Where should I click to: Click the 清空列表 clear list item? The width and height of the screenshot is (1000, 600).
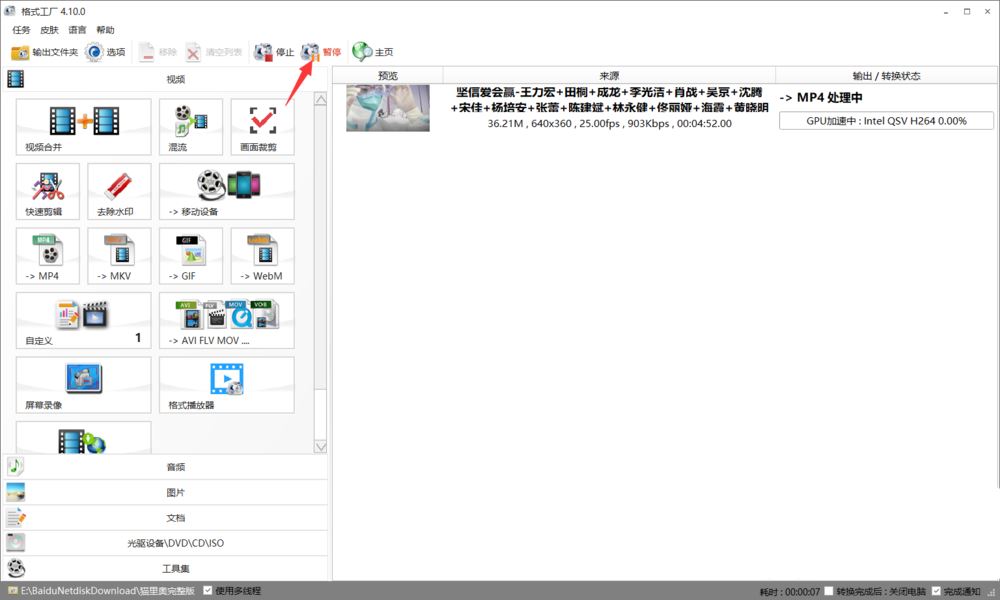click(214, 52)
